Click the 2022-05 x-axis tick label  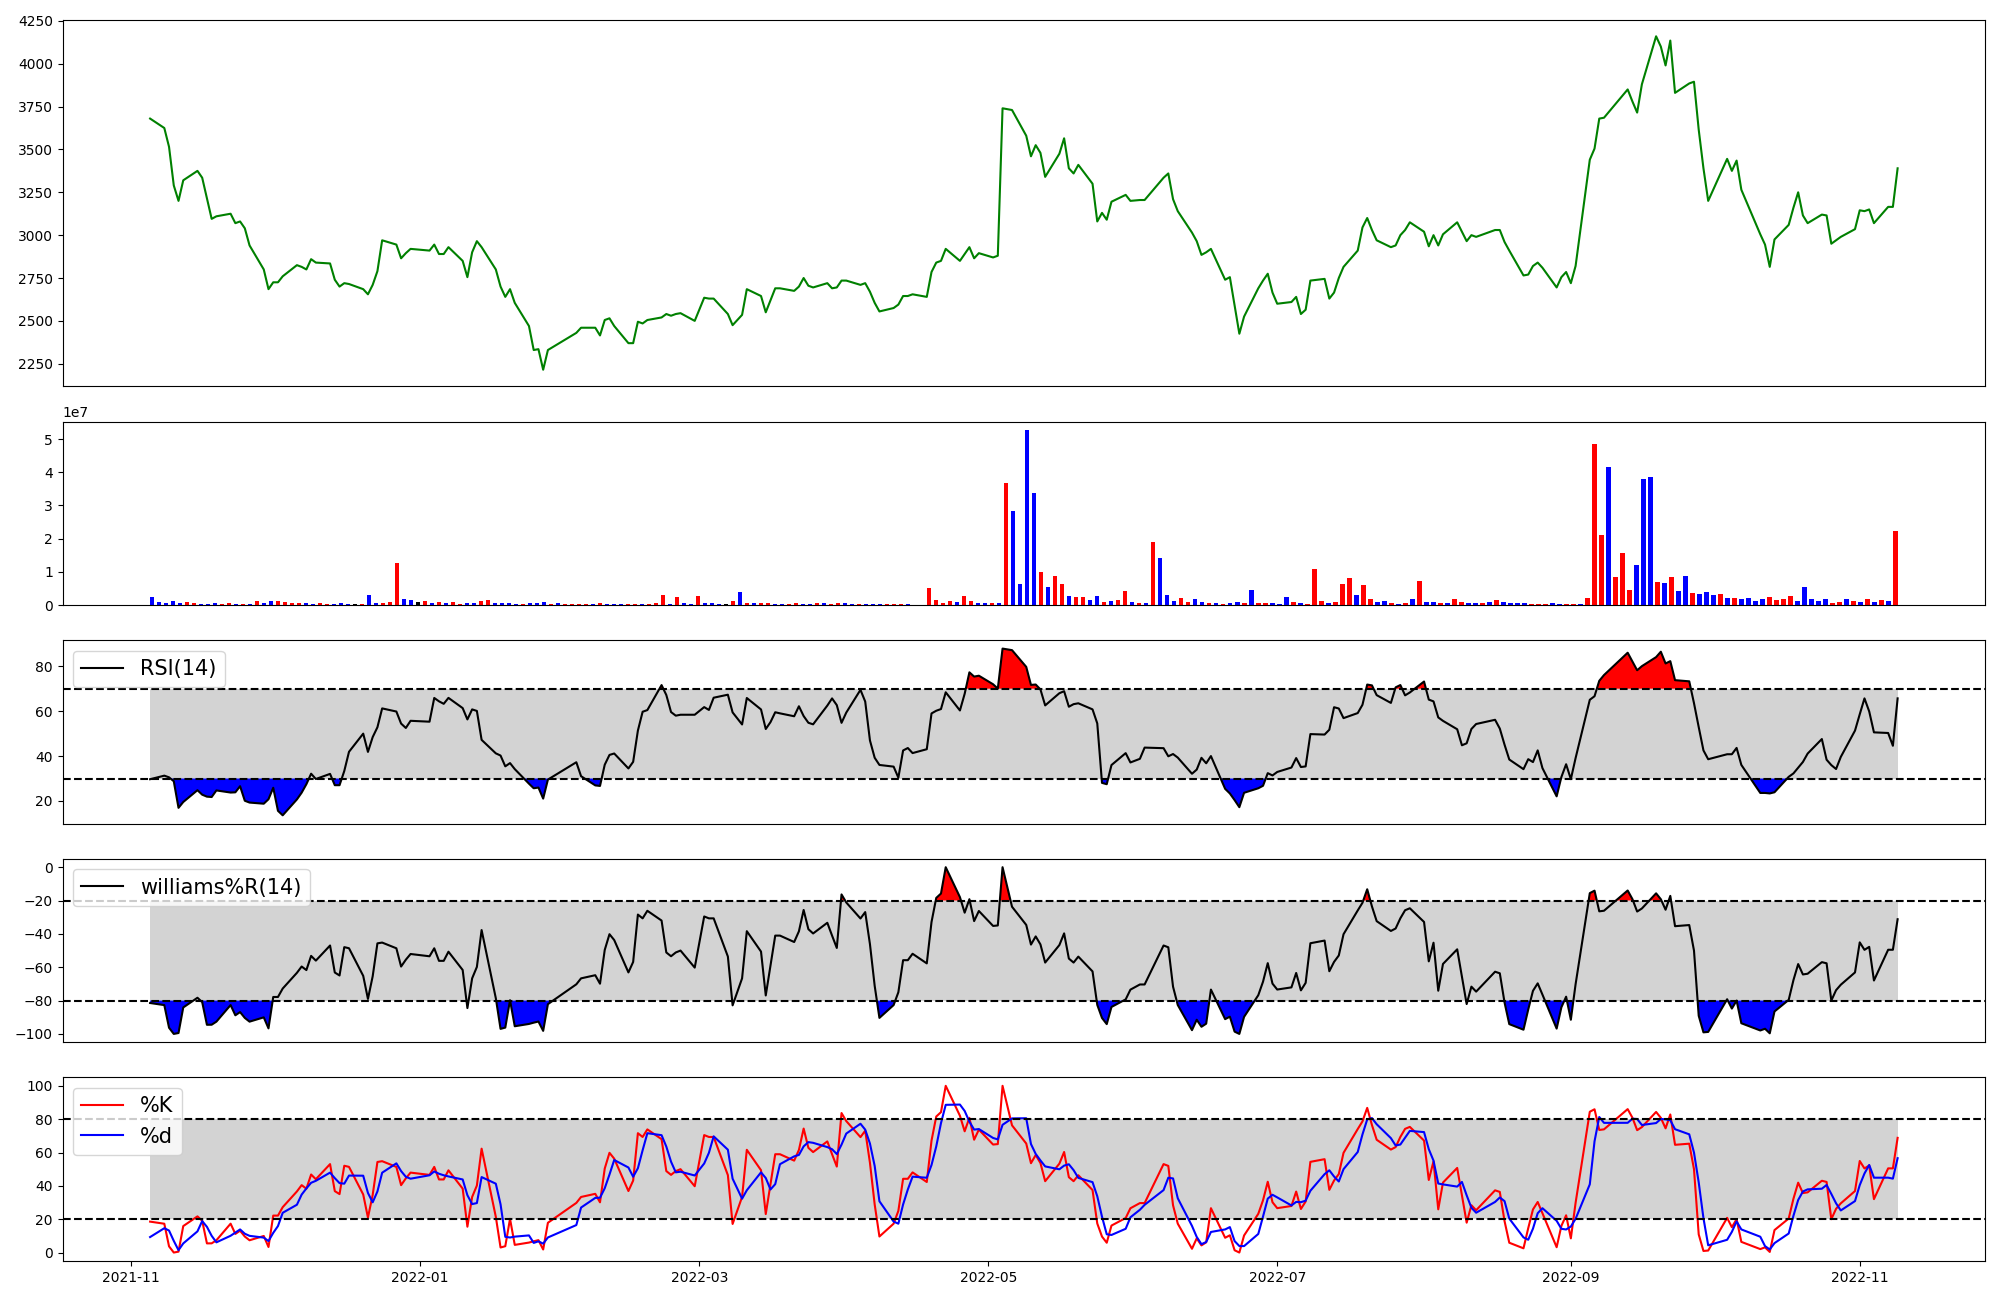988,1277
